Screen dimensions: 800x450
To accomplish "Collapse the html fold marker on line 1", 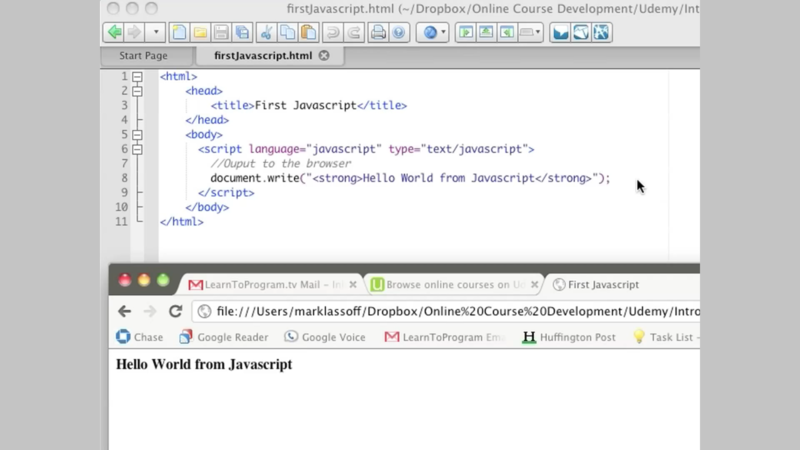I will pos(137,77).
